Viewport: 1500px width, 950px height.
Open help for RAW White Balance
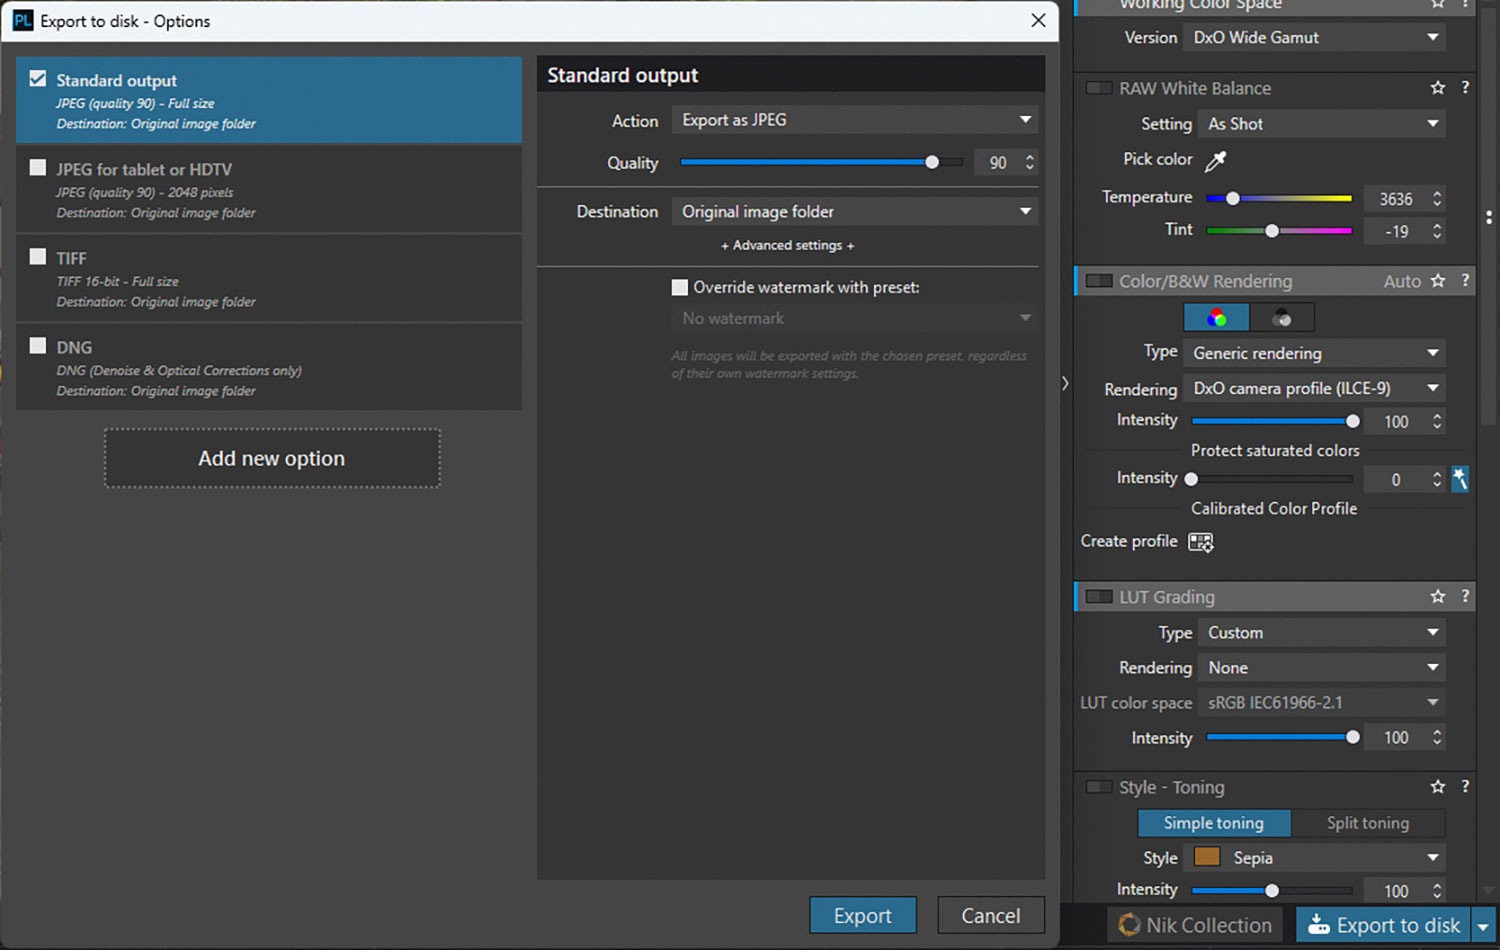(x=1465, y=88)
